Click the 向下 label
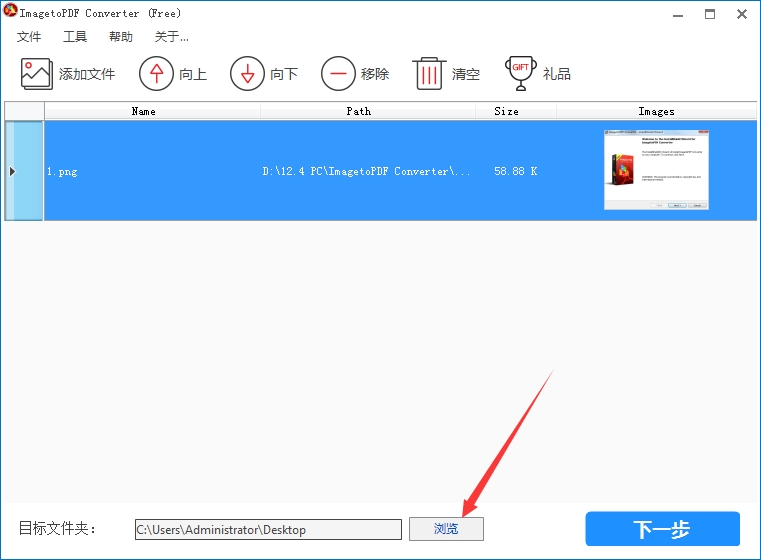Image resolution: width=761 pixels, height=560 pixels. (284, 74)
